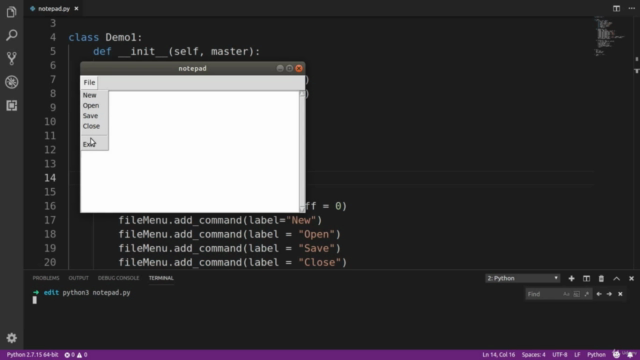Click 'Ln 14, Col 16' in the status bar
Screen dimensions: 640x360
(498, 355)
